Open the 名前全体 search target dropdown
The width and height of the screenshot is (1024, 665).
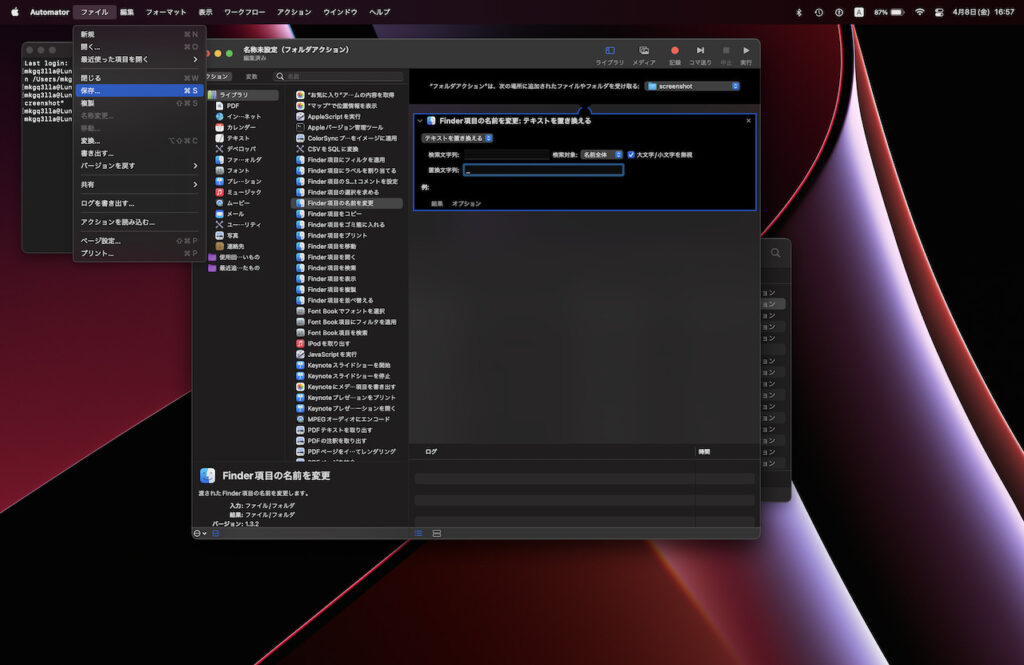click(601, 155)
